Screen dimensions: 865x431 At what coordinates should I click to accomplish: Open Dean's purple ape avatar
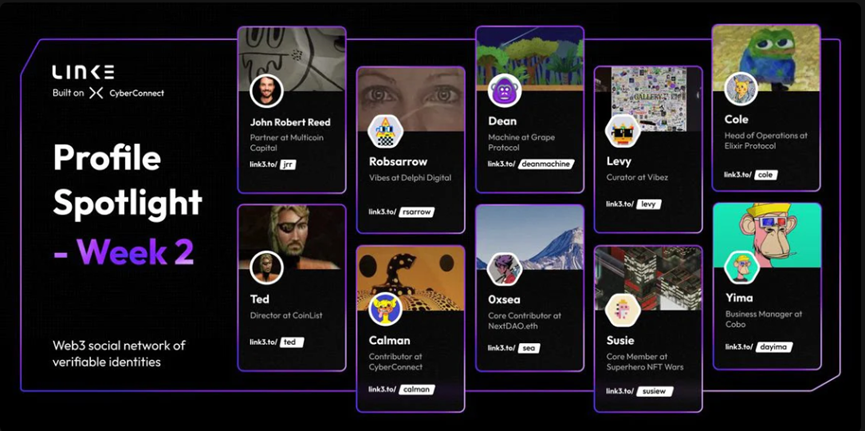pos(505,91)
